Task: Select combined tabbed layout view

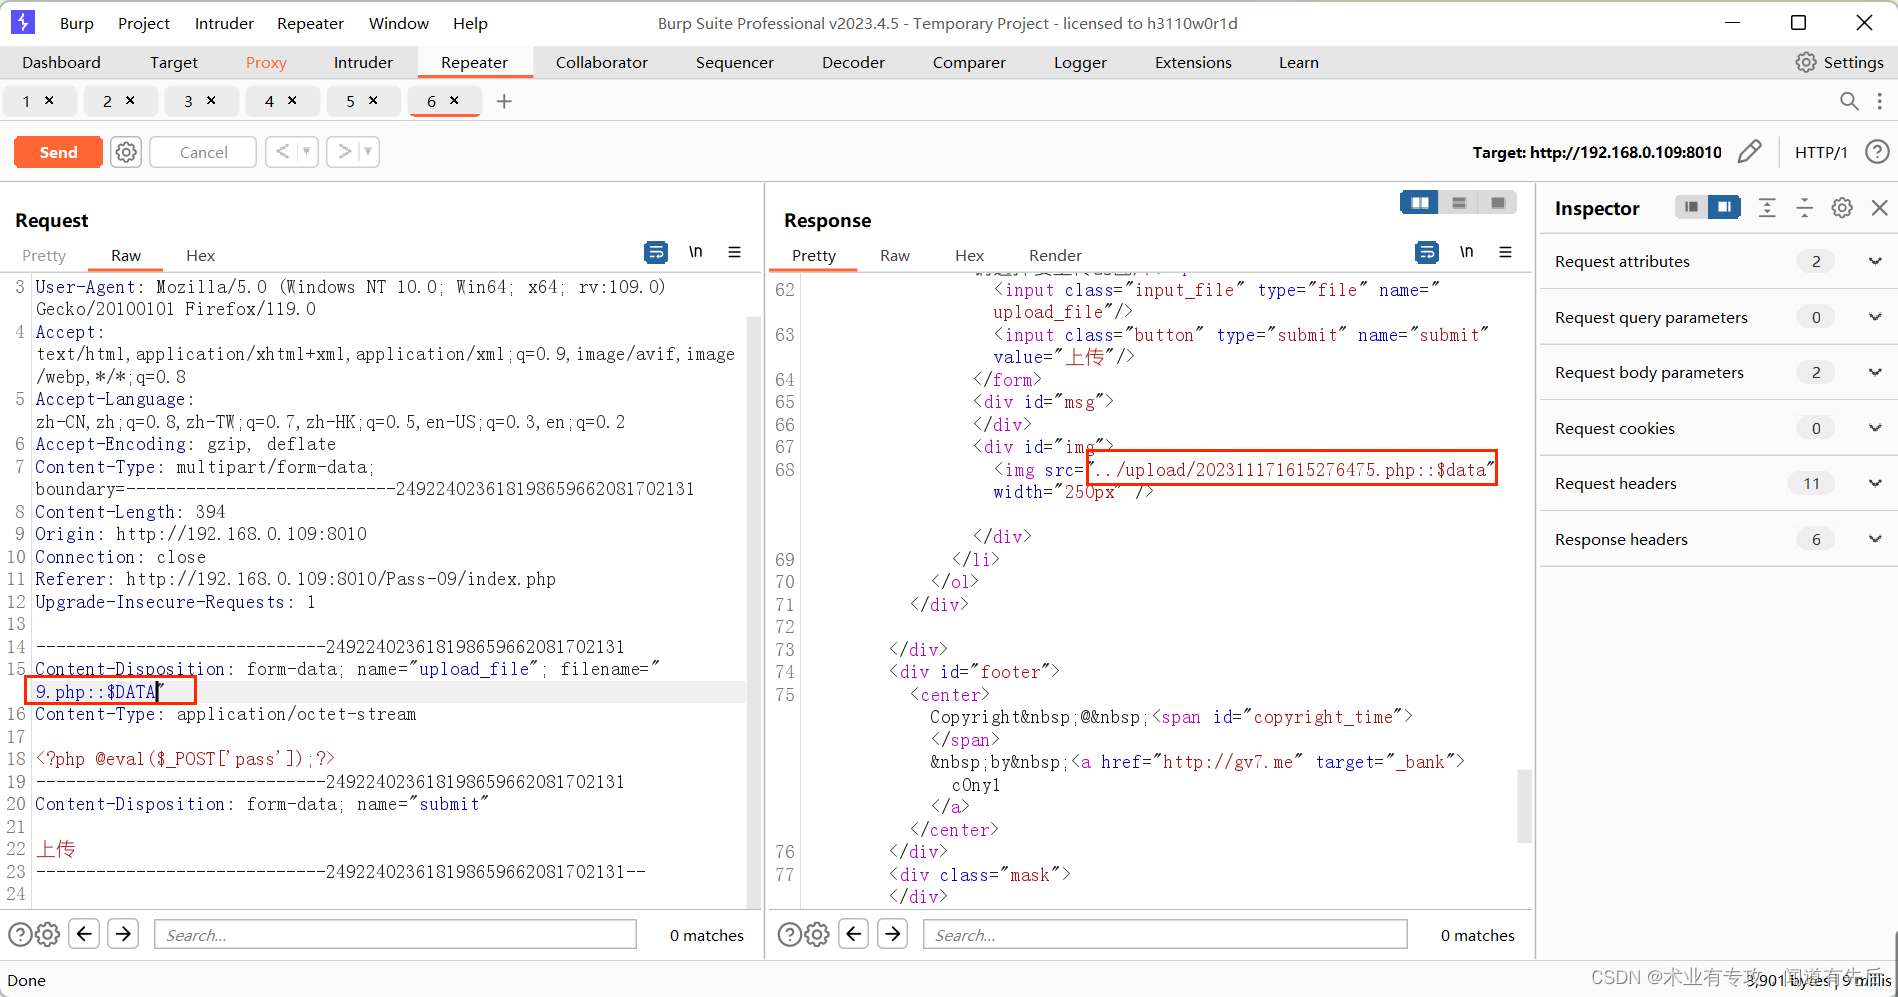Action: click(1498, 203)
